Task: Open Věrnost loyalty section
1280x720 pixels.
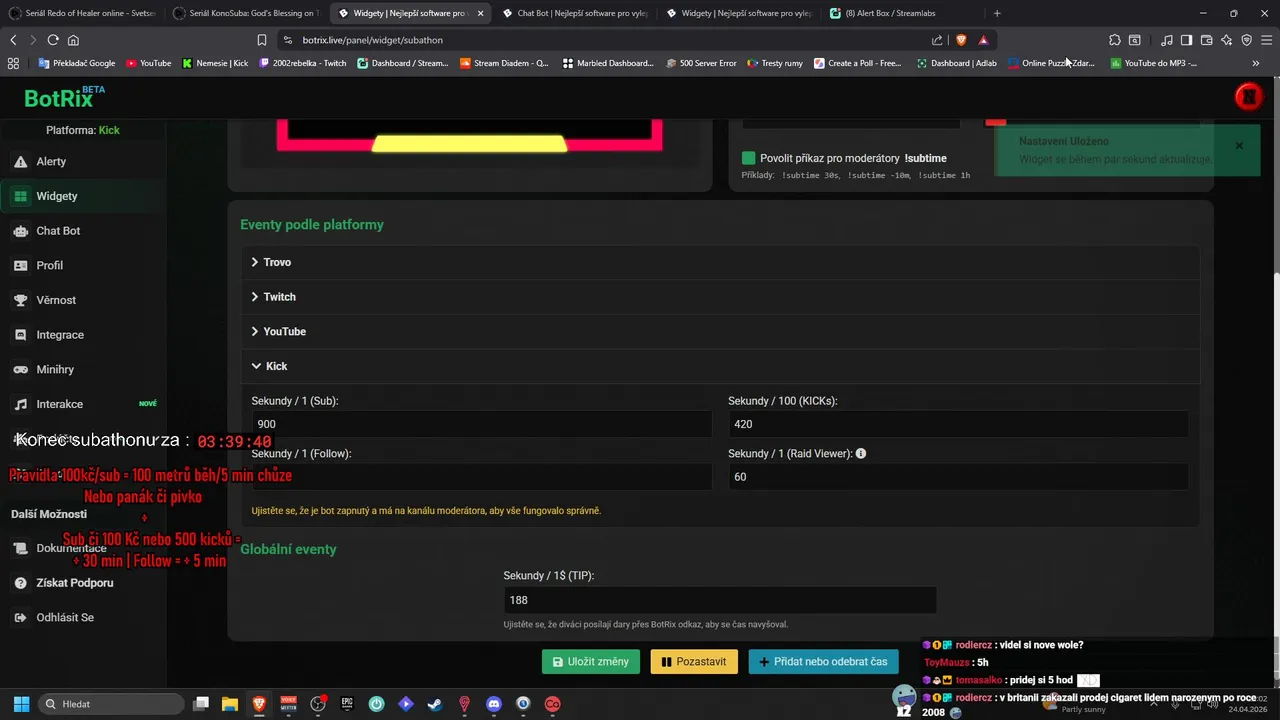Action: pyautogui.click(x=83, y=300)
